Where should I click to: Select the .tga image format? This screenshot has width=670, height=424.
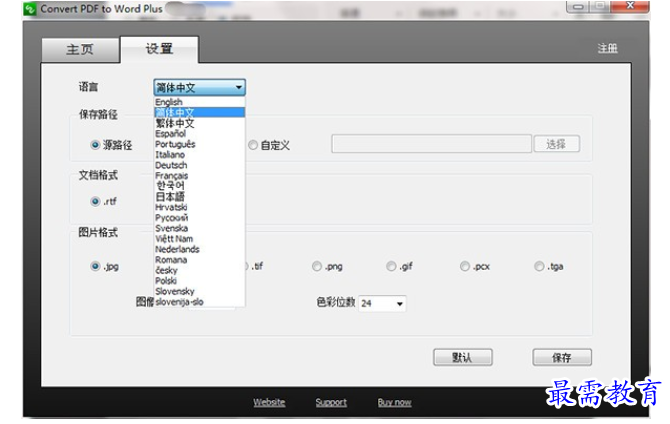point(539,266)
